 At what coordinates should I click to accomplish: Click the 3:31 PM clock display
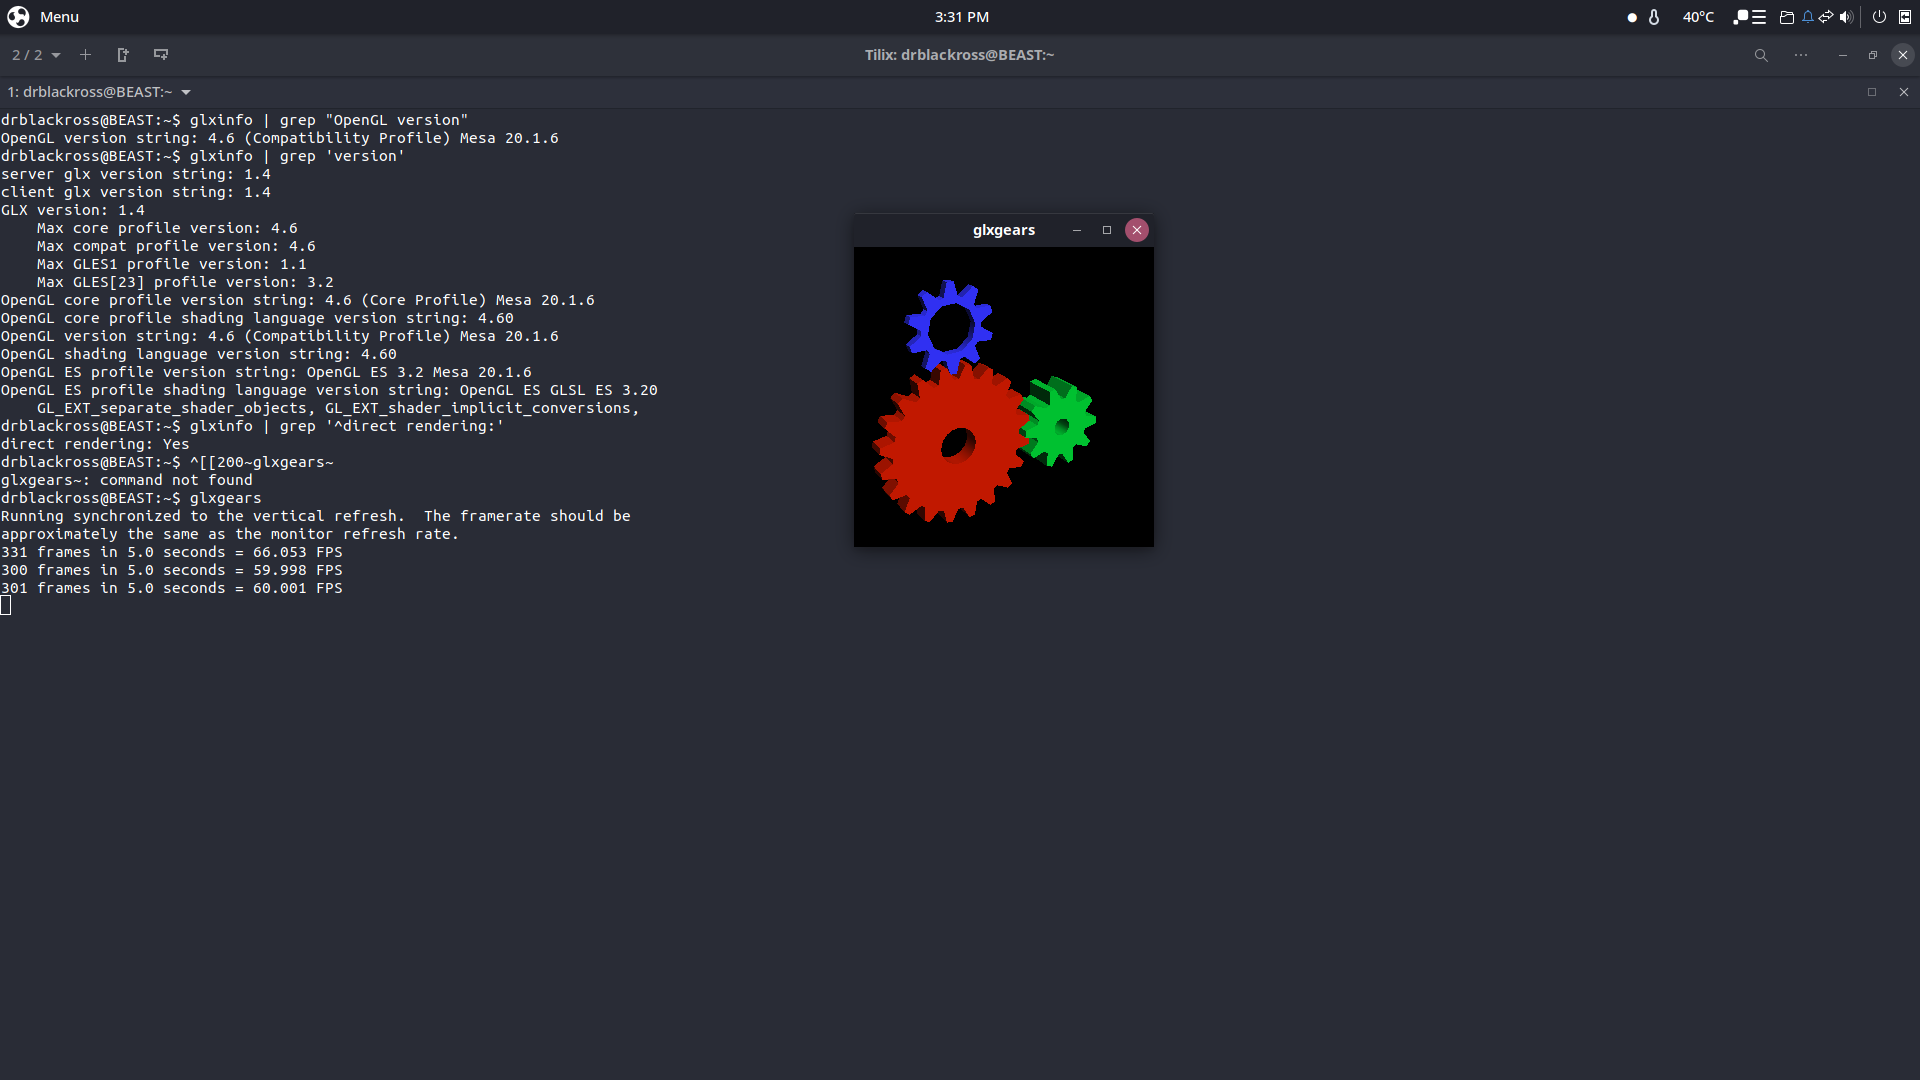point(961,16)
